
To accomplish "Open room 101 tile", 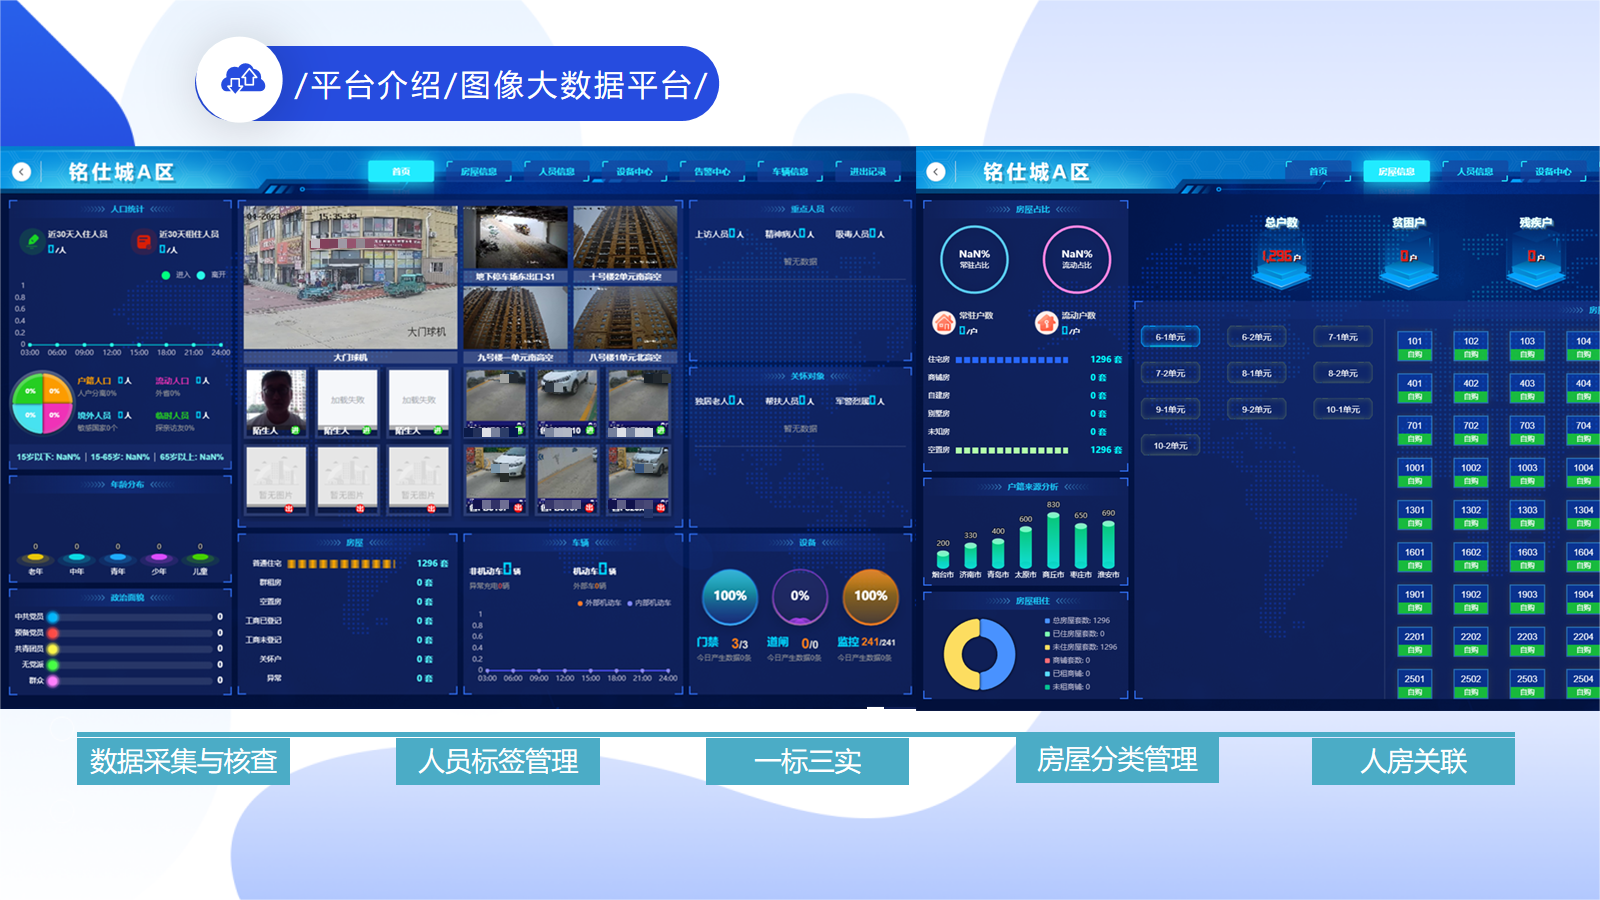I will coord(1415,347).
